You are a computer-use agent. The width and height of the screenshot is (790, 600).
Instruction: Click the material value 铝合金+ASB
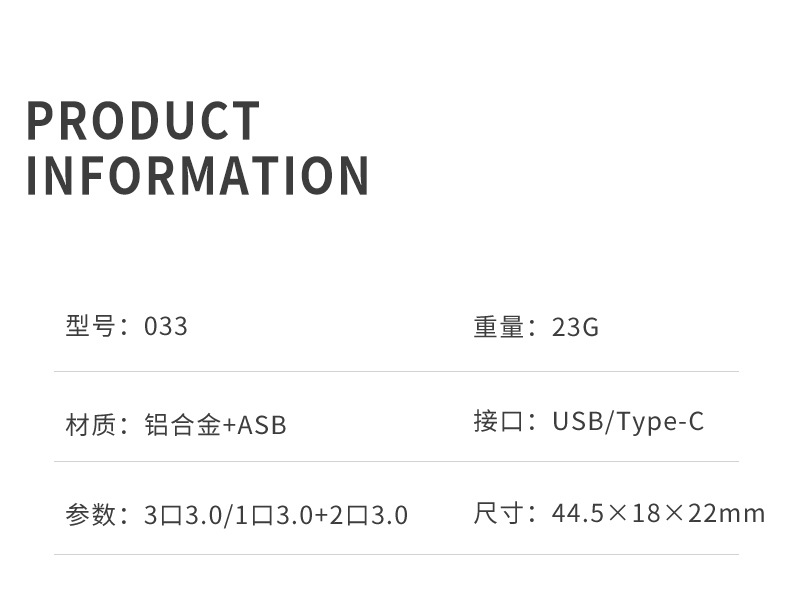click(x=215, y=425)
